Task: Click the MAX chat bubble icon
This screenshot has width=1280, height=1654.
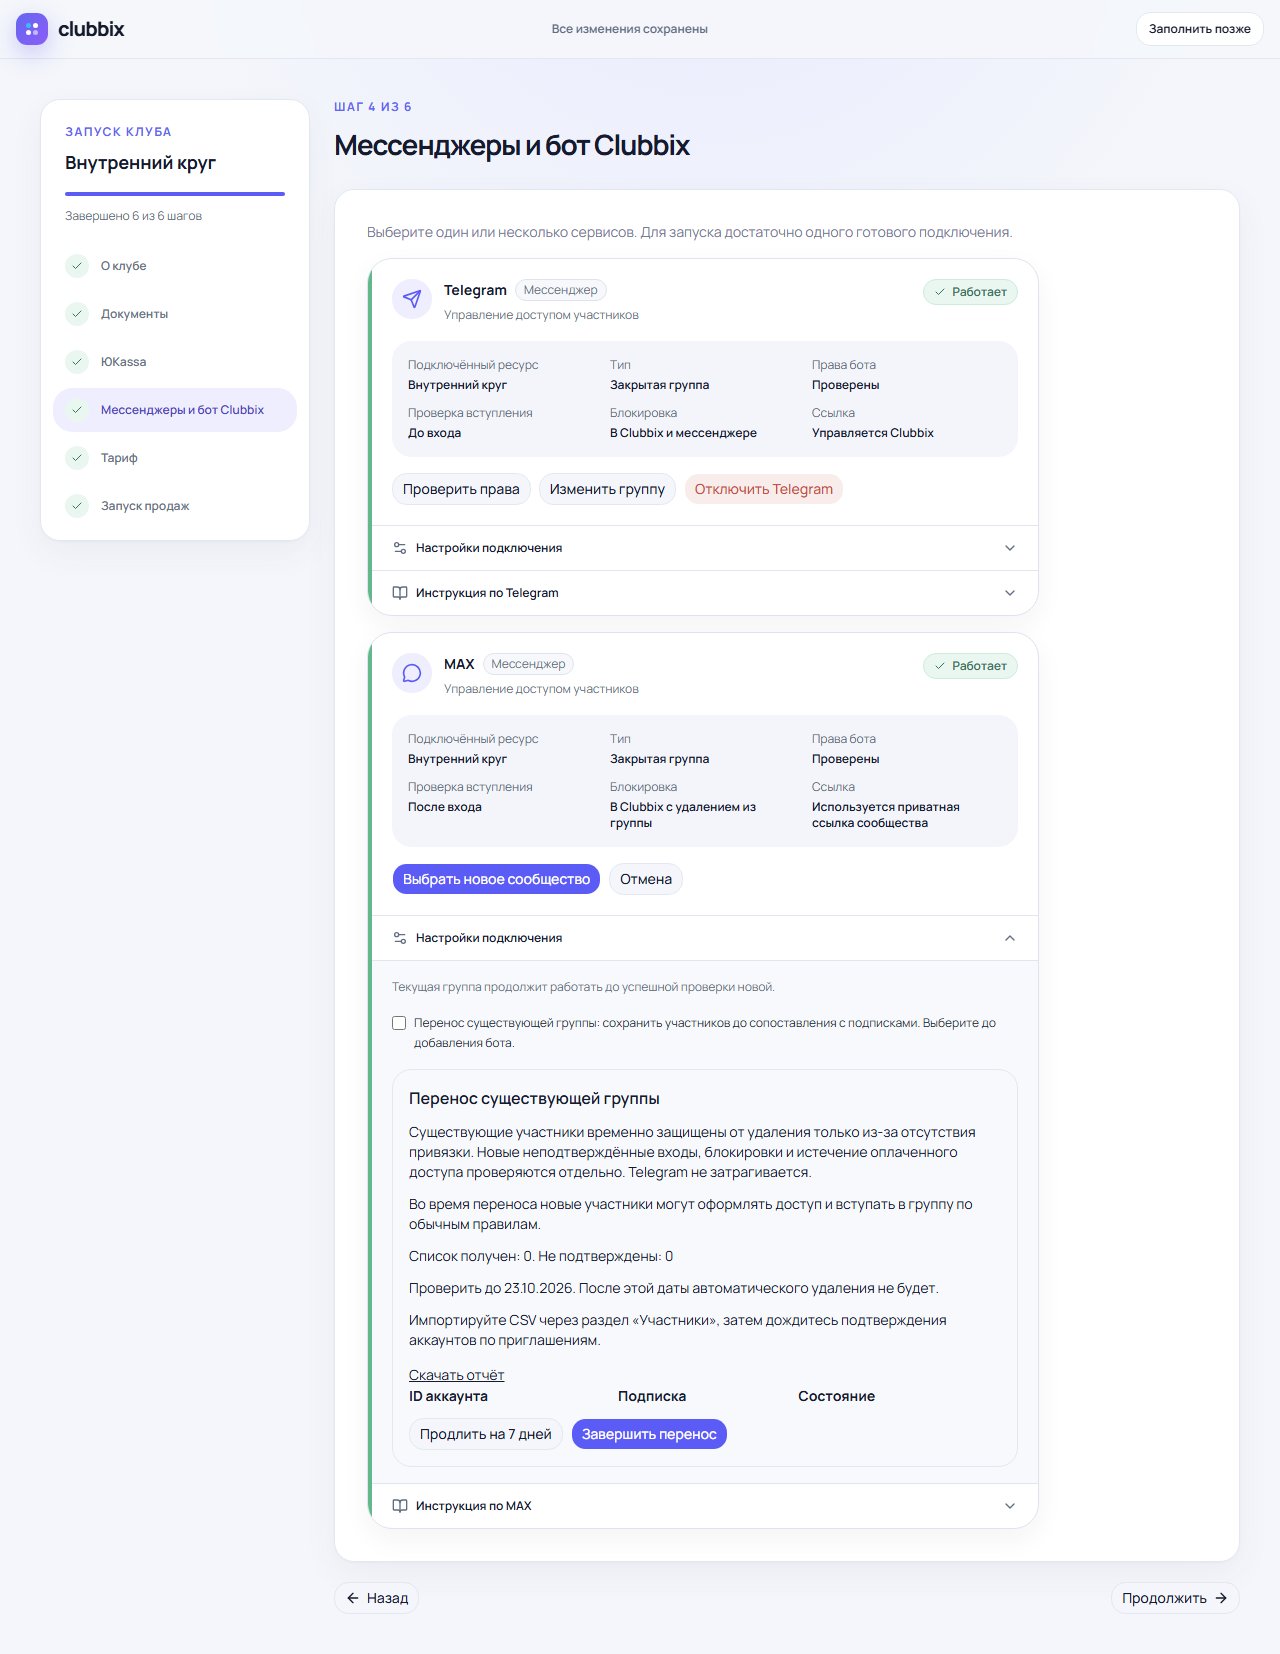Action: [412, 673]
